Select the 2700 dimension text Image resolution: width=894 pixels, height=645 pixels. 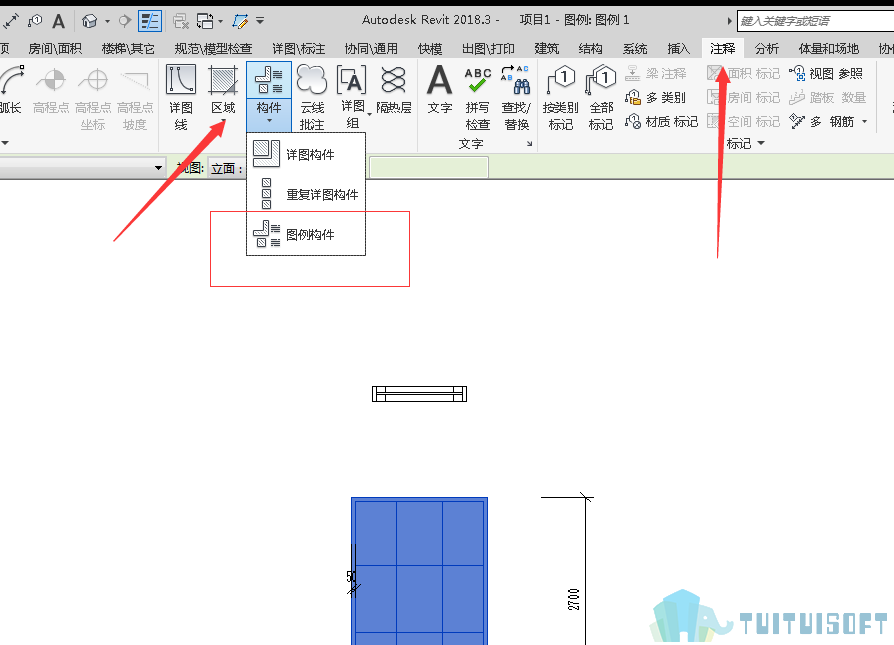[x=574, y=599]
